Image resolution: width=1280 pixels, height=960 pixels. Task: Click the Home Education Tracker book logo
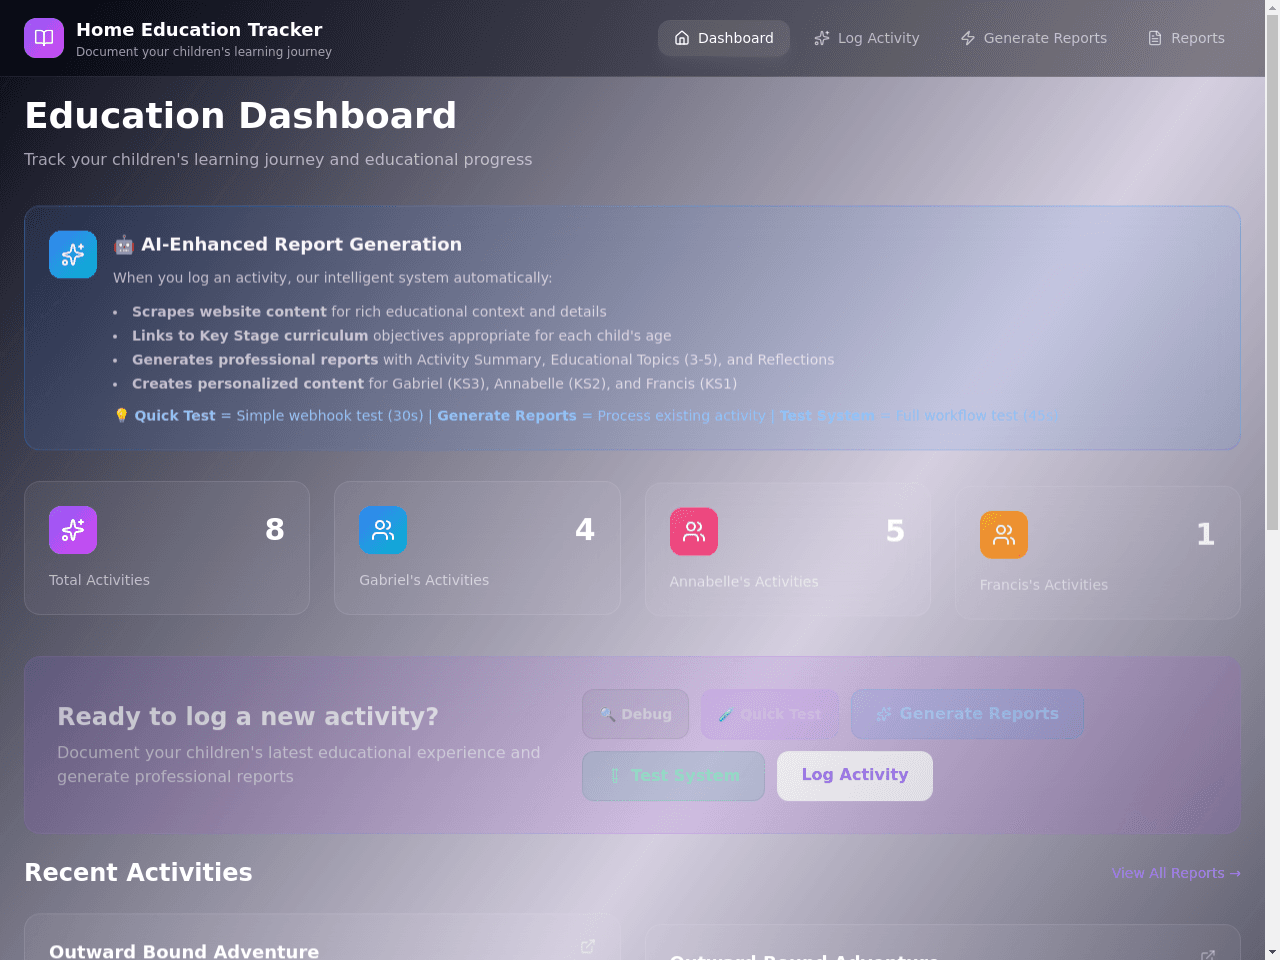(44, 38)
